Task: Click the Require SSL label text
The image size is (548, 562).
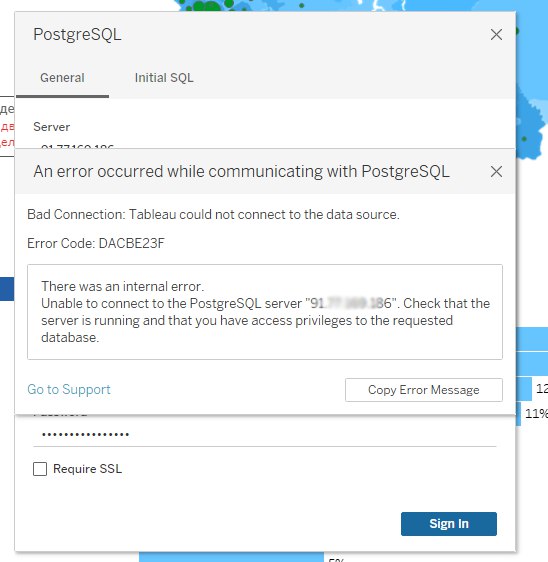Action: [87, 468]
